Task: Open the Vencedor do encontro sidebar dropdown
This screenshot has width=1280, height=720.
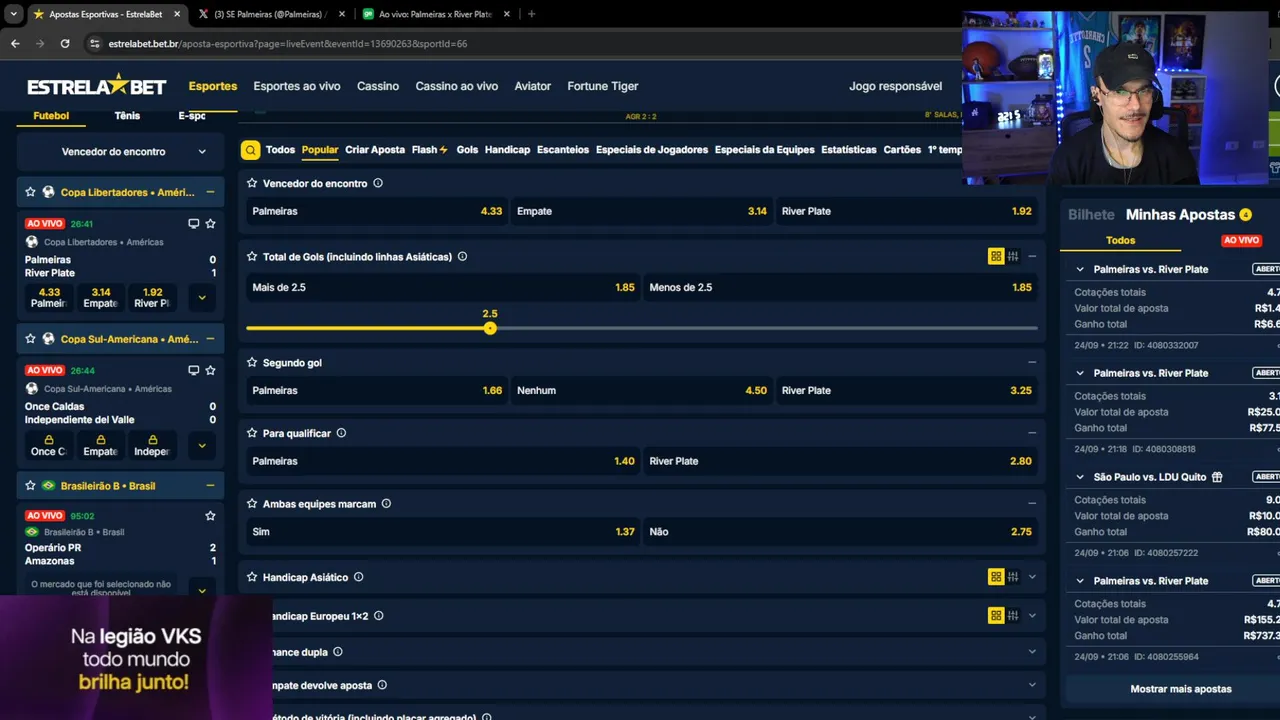Action: click(120, 152)
